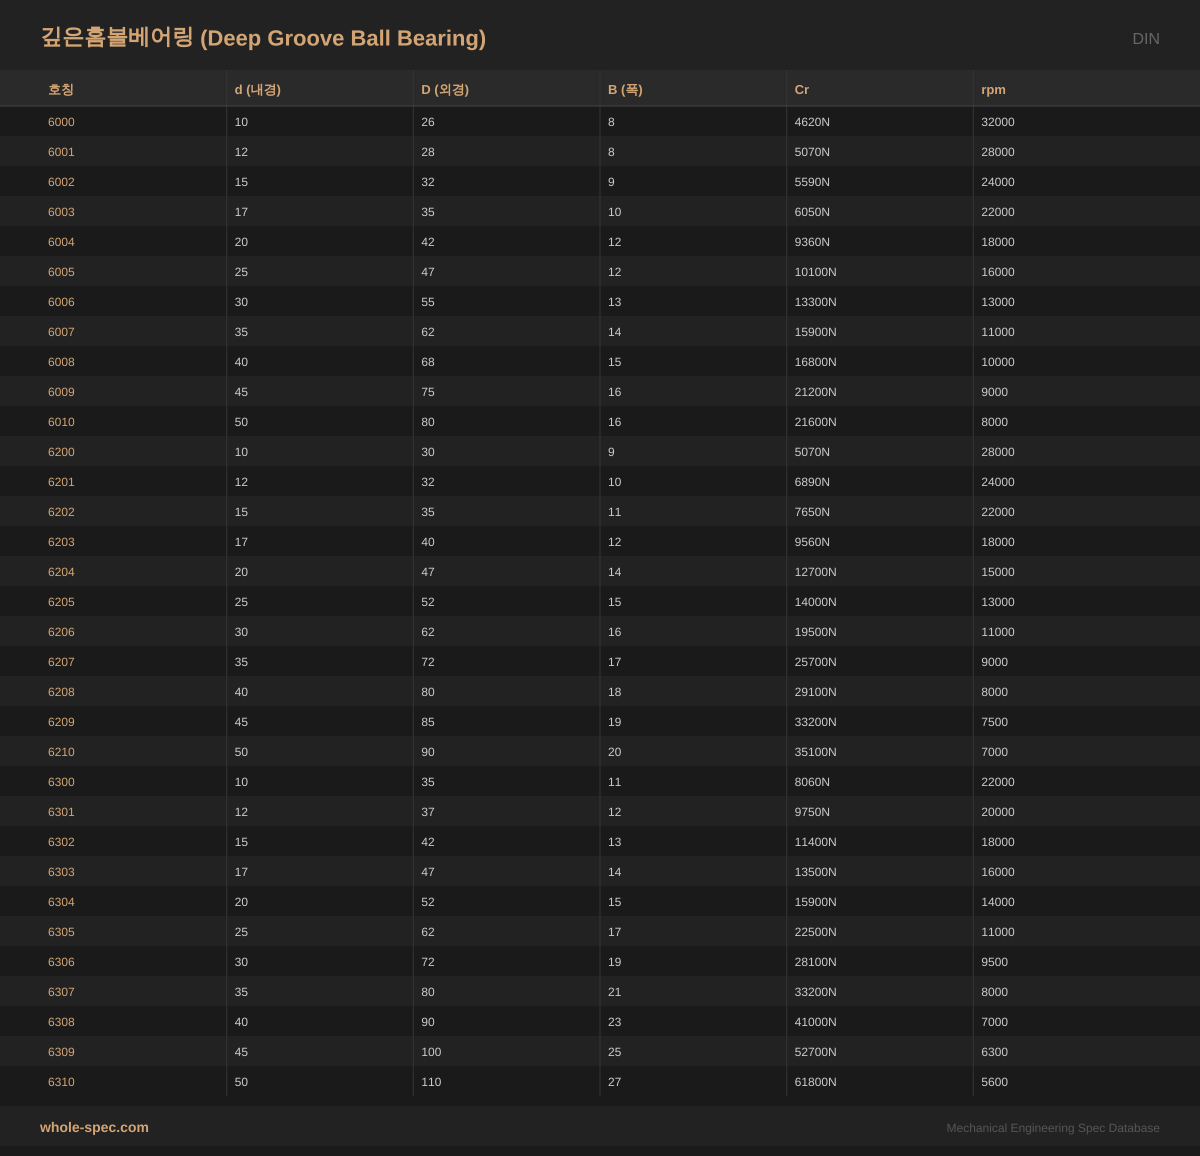Select bearing 6109 neighbor row 6209
1200x1156 pixels.
tap(61, 721)
